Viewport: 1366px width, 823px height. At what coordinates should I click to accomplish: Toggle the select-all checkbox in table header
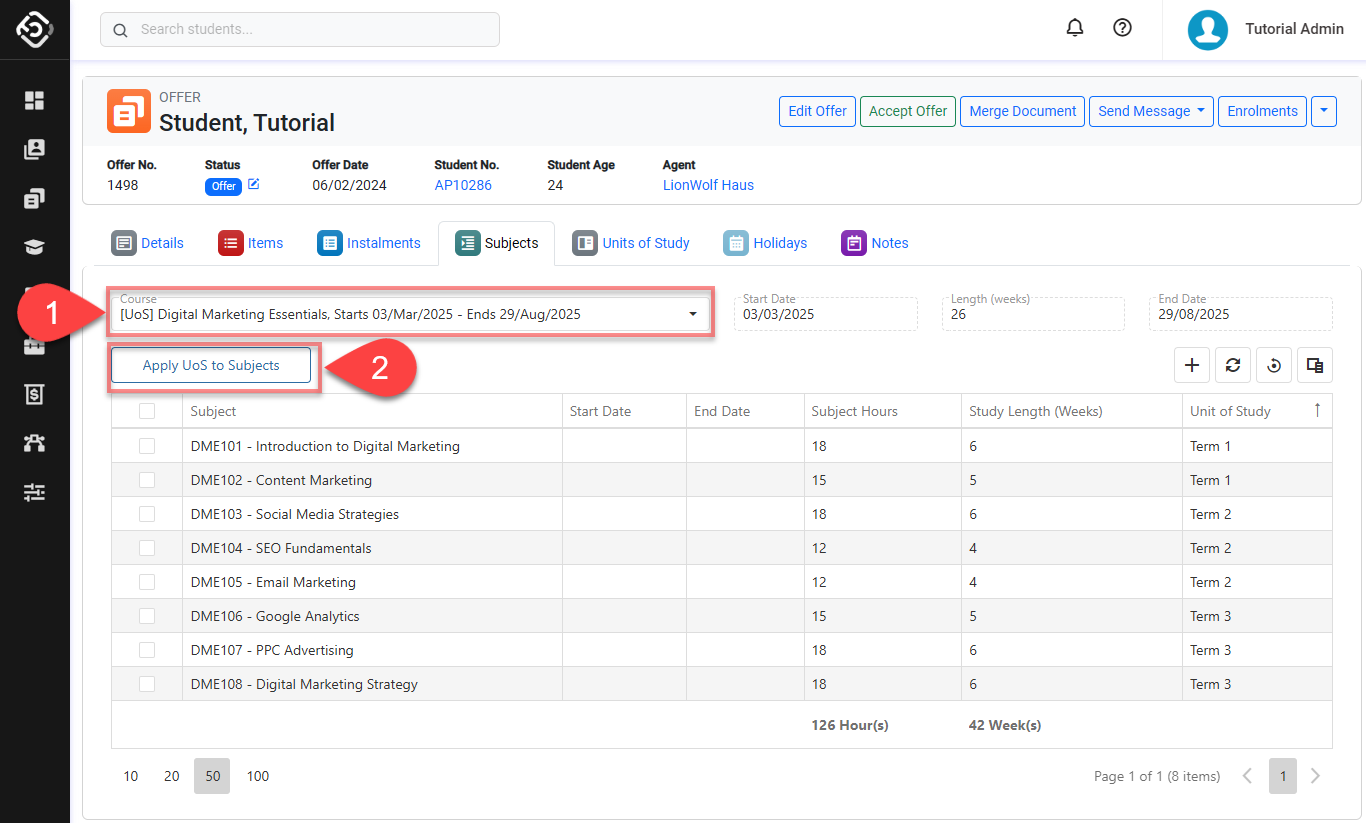click(x=147, y=411)
